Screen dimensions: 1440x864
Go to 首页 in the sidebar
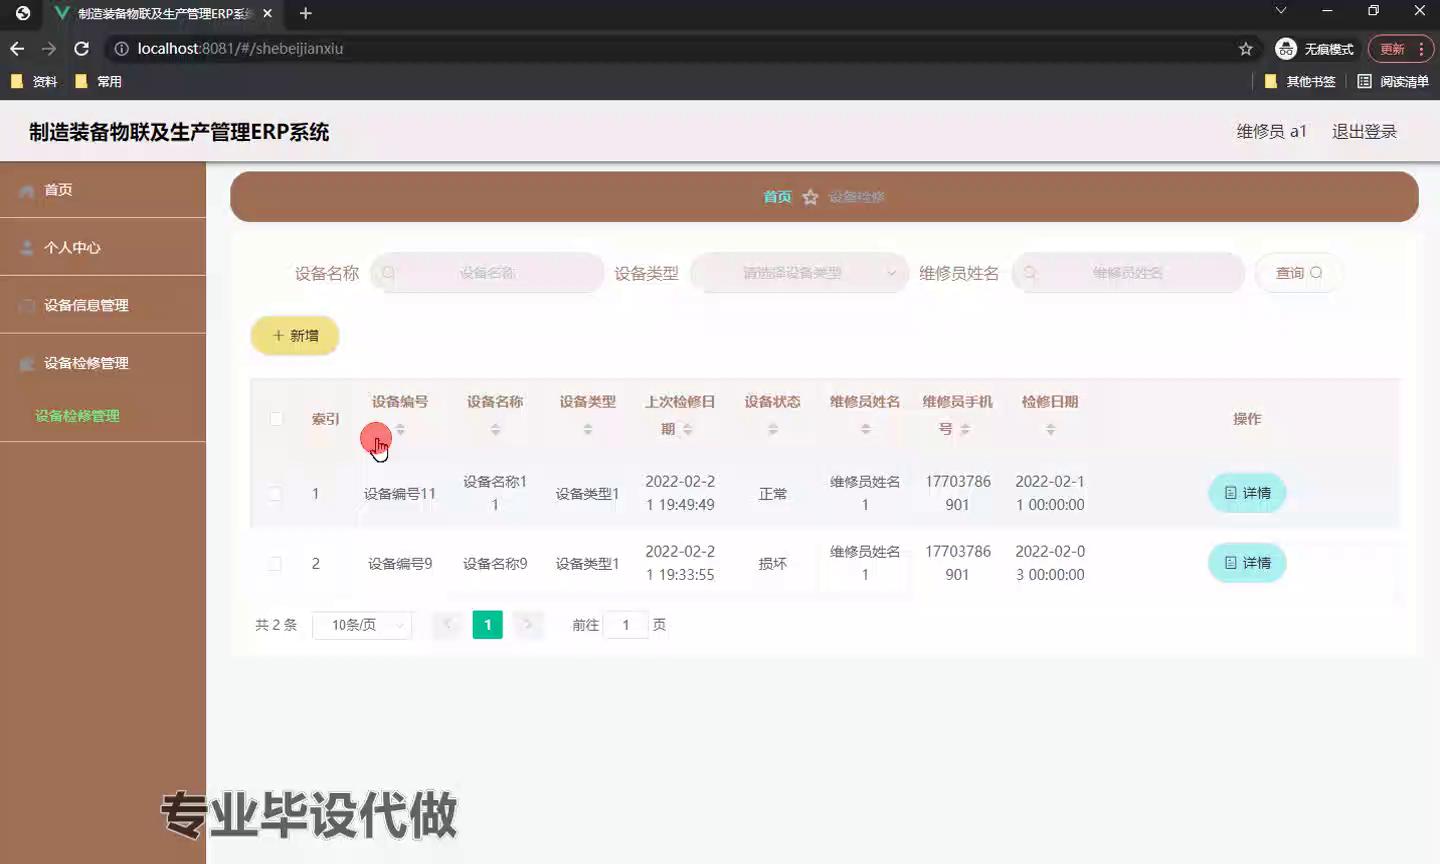point(58,189)
